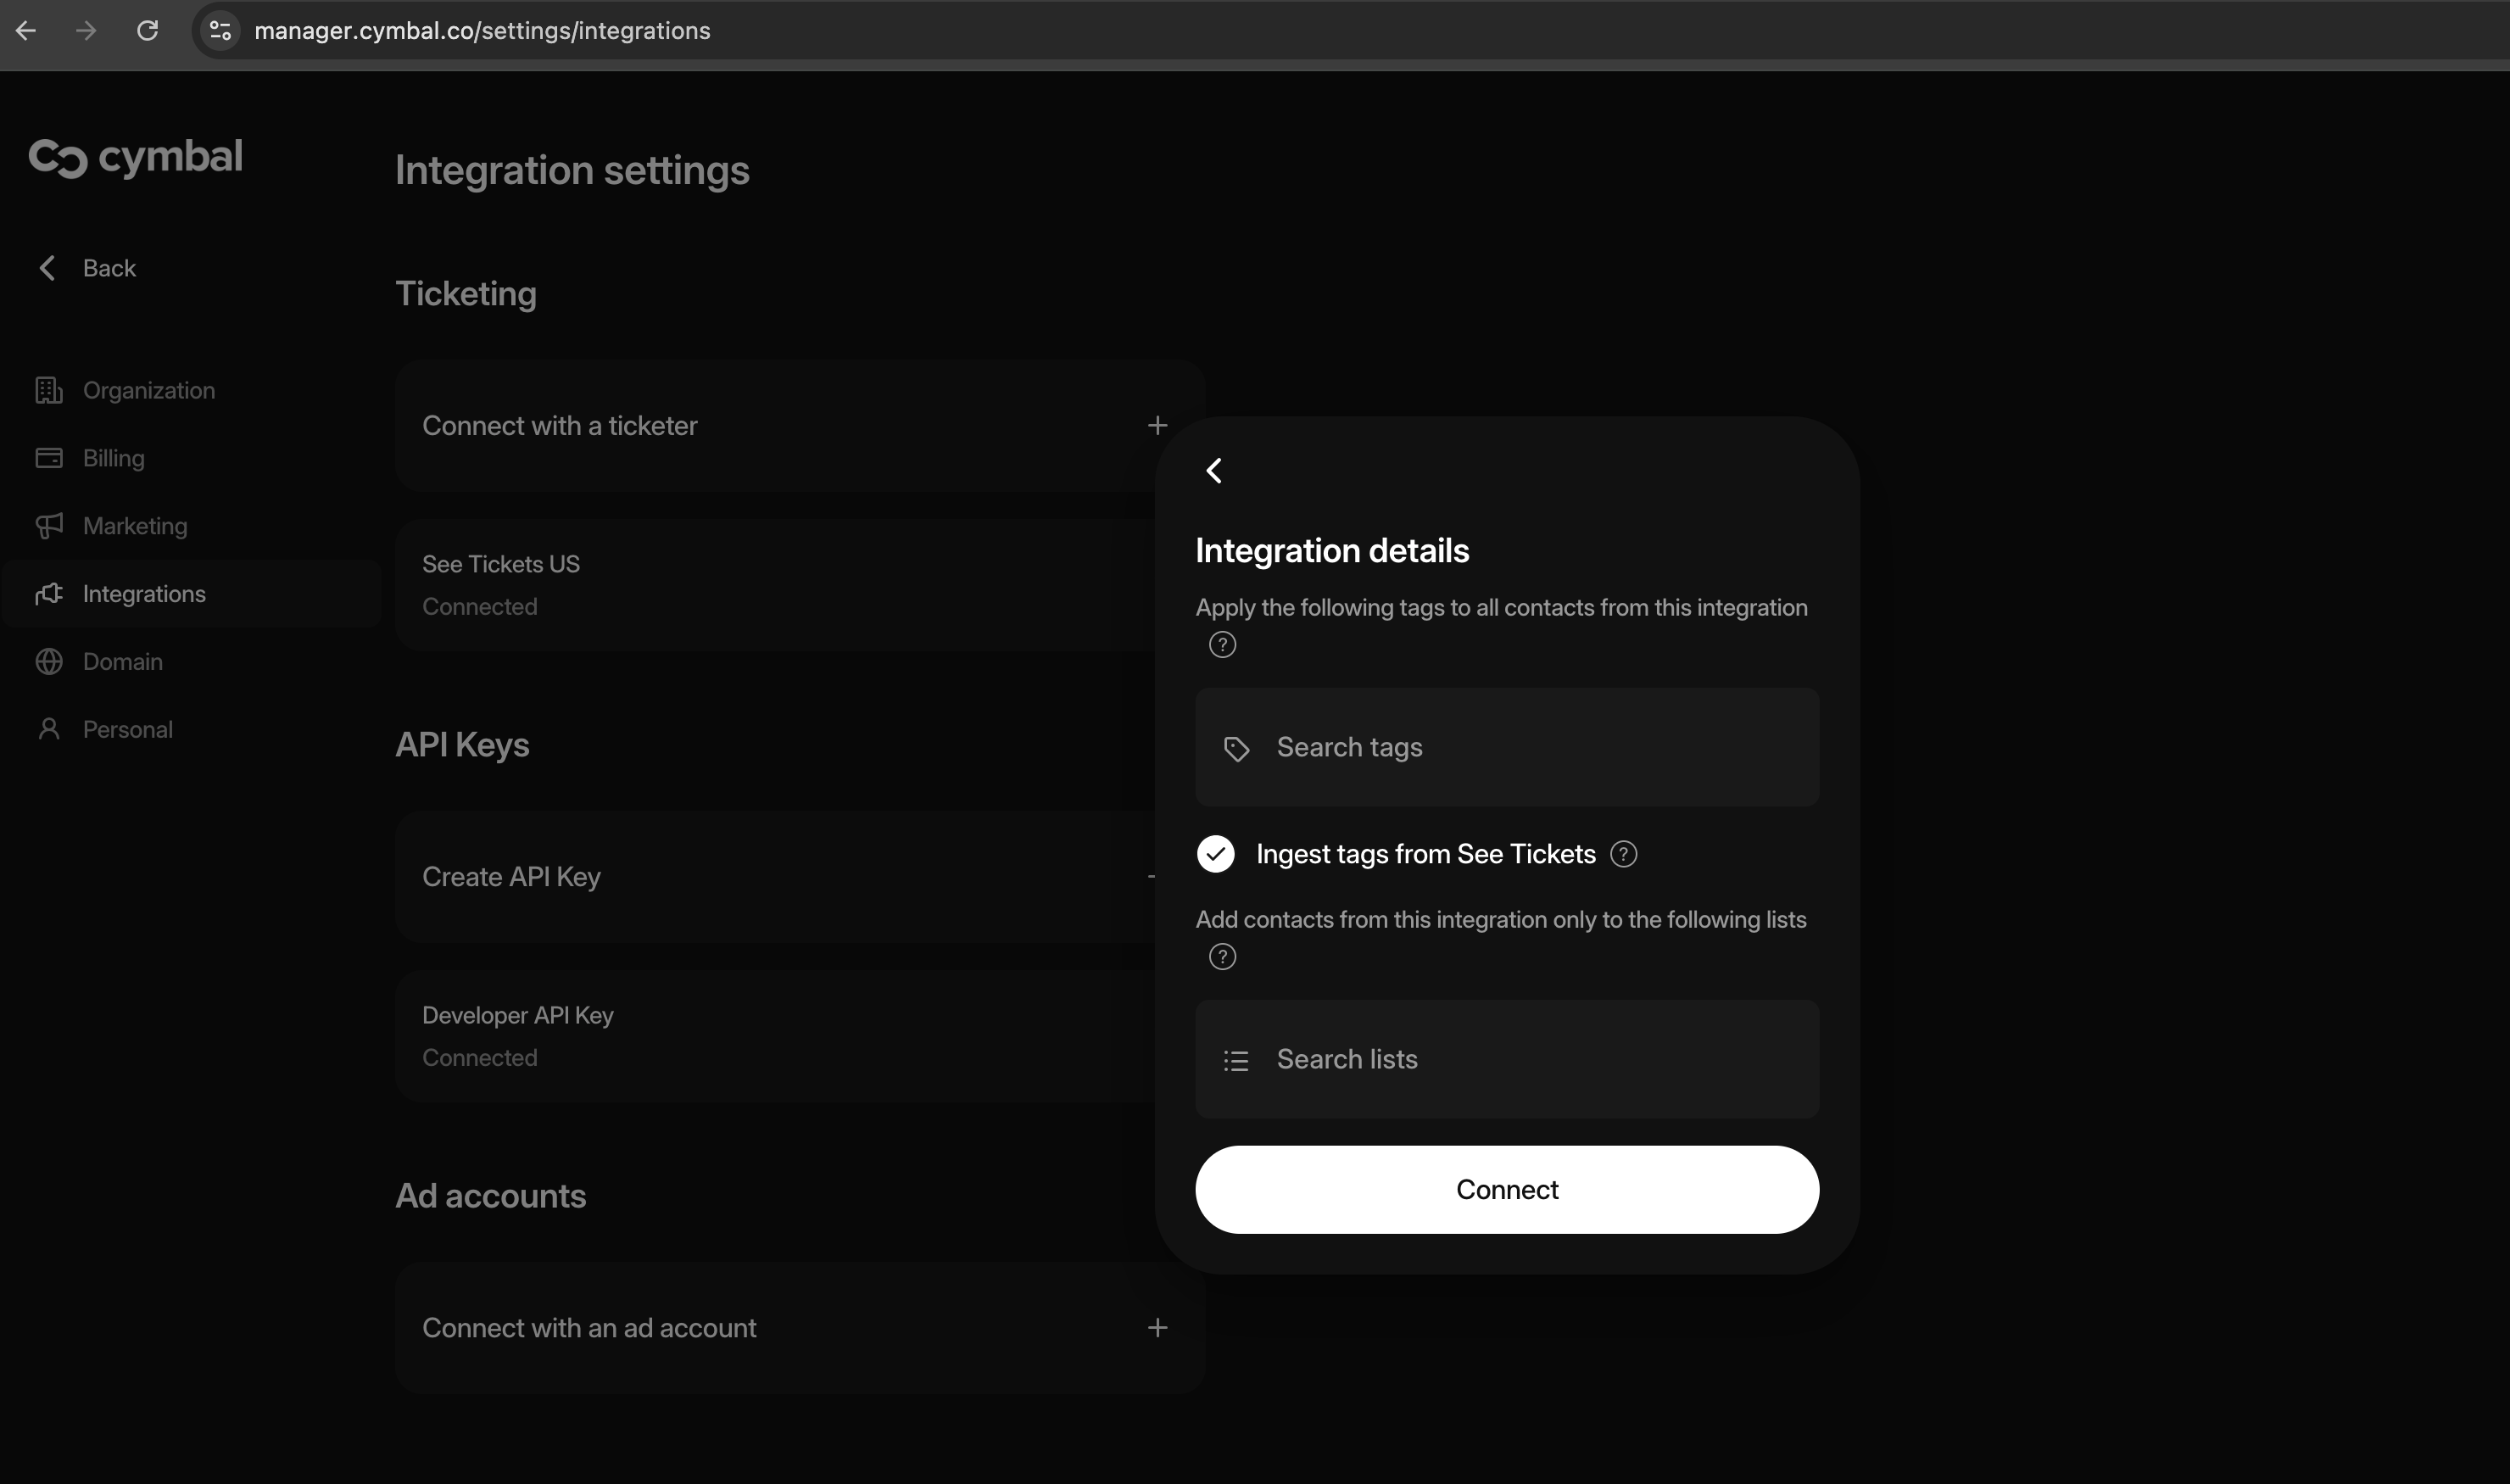Click the Connect button

point(1507,1190)
